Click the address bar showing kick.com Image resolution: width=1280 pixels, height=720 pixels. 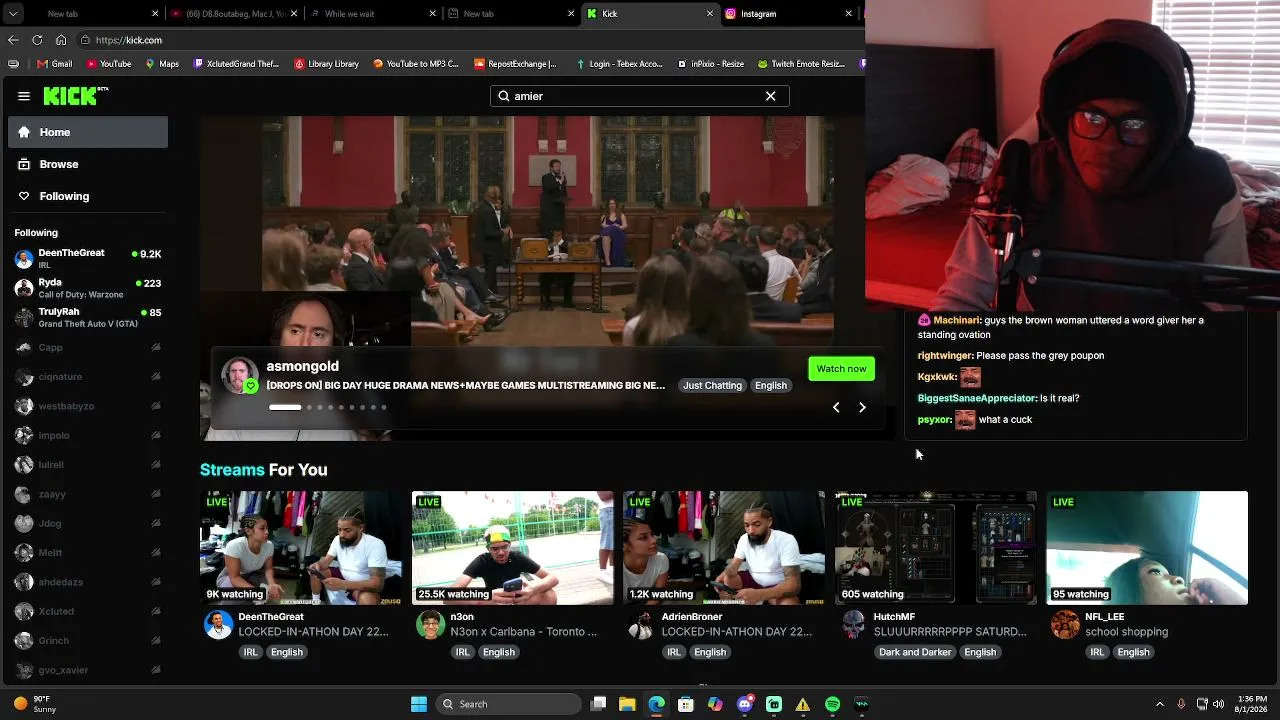[468, 40]
